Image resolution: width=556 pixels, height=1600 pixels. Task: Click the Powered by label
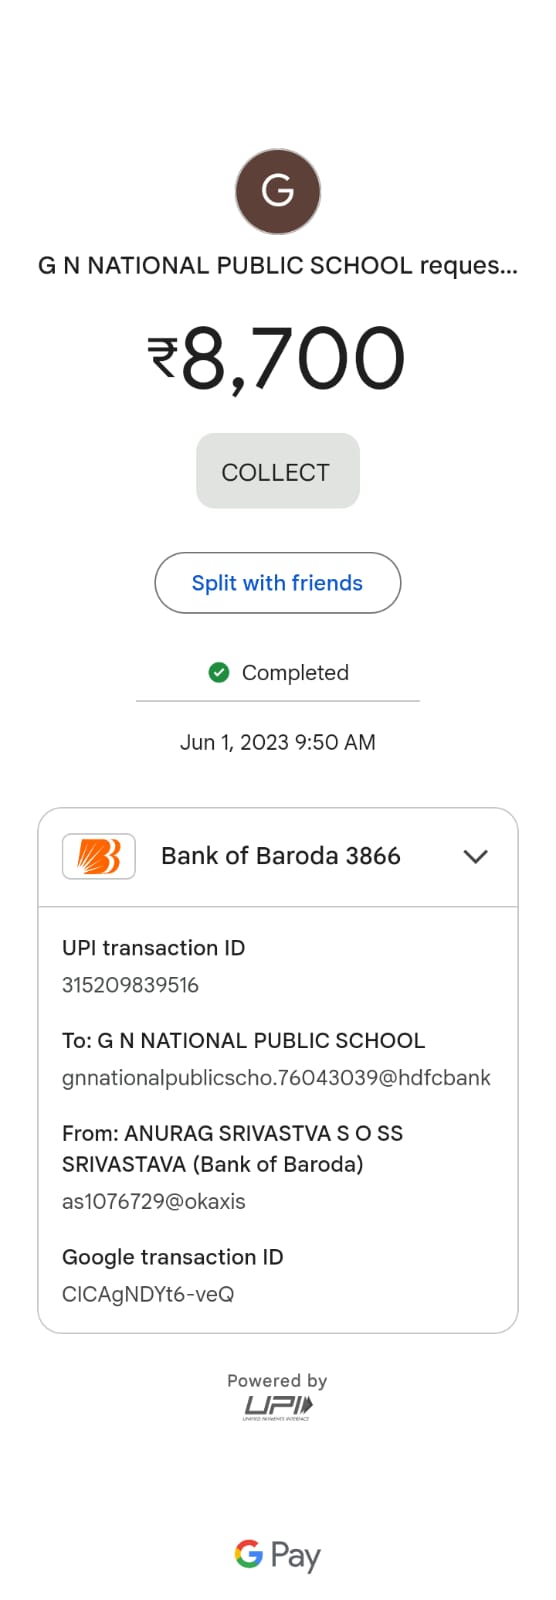(x=277, y=1381)
